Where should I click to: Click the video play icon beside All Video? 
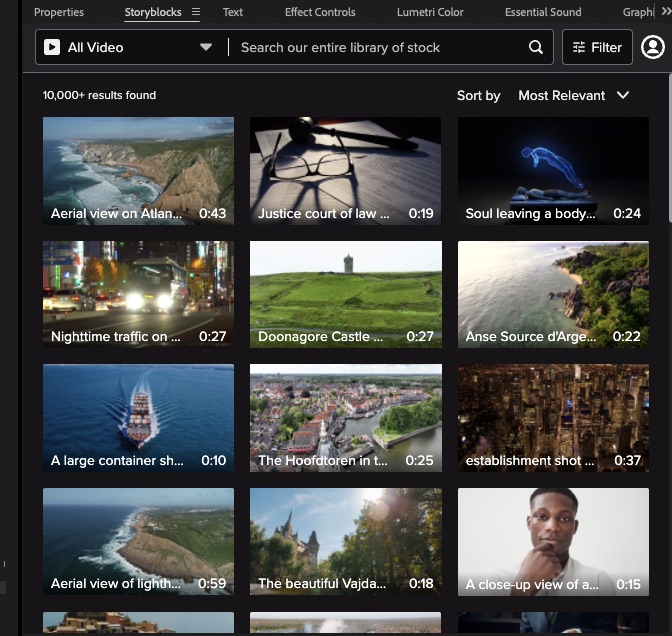(x=52, y=47)
